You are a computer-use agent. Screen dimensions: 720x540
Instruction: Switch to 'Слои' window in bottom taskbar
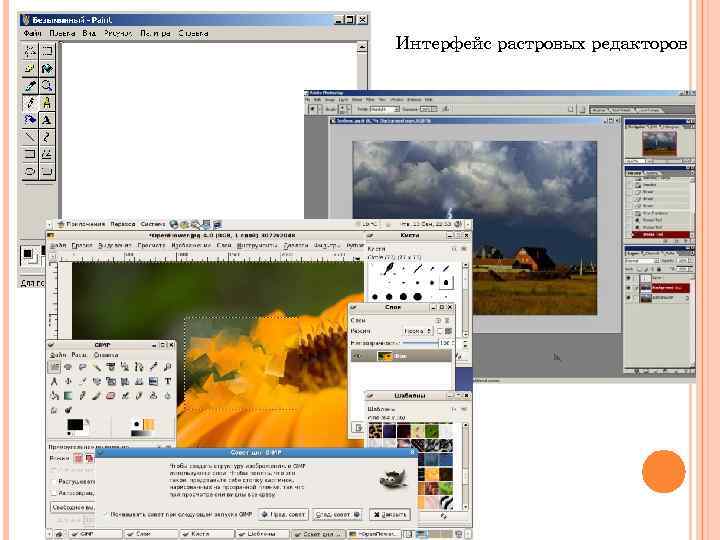(150, 534)
